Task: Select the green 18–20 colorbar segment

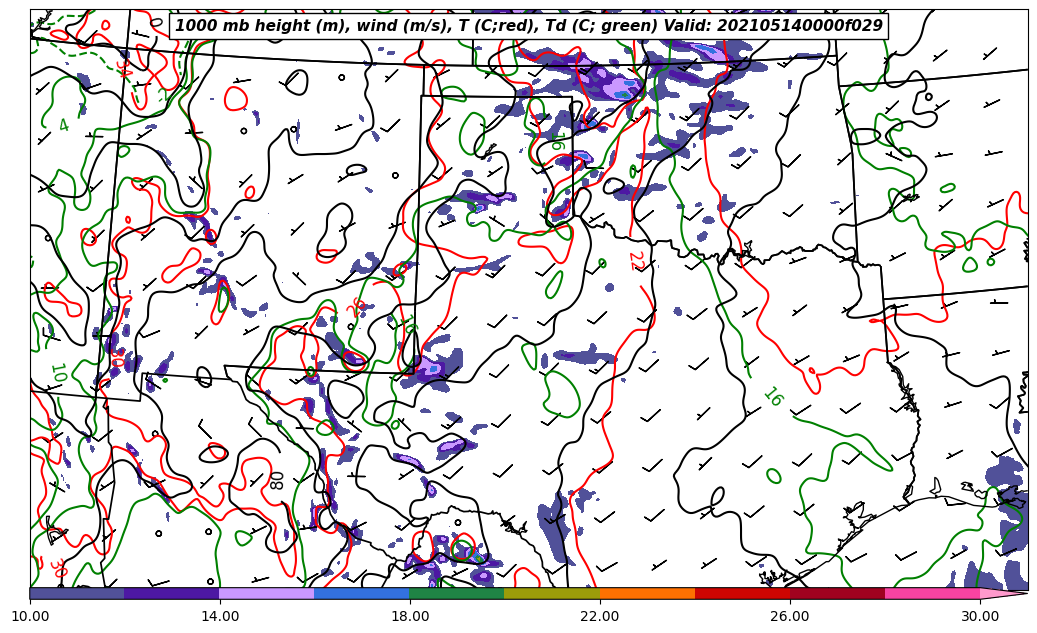Action: 456,593
